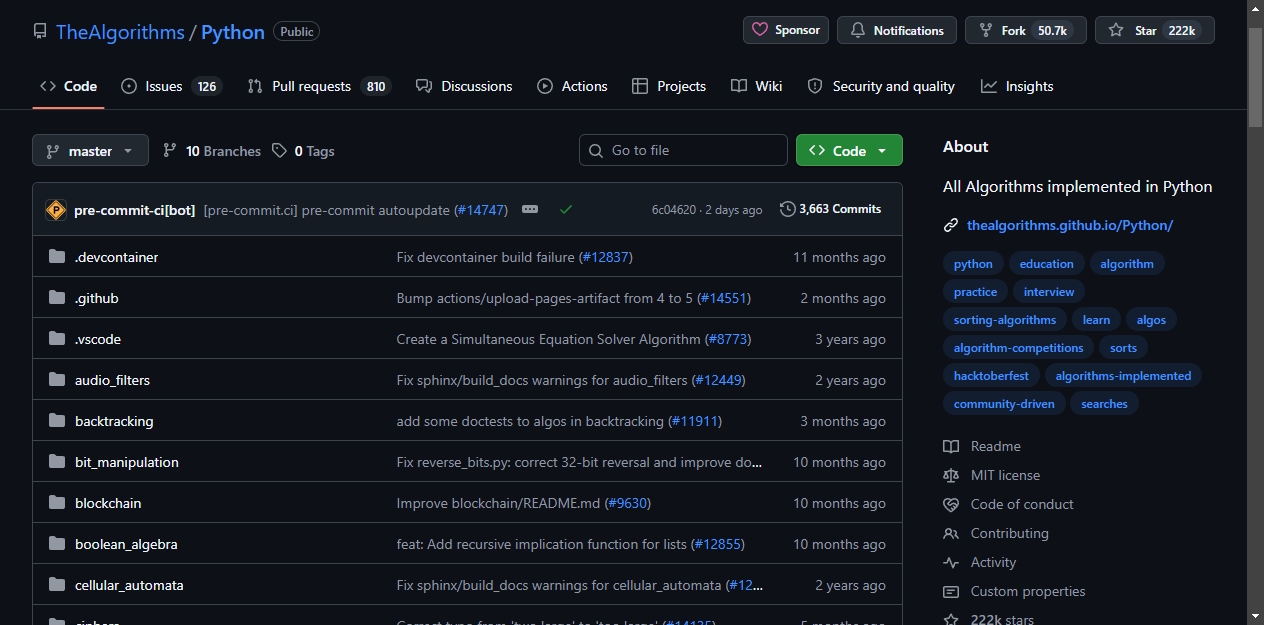Viewport: 1264px width, 625px height.
Task: Open the Actions tab
Action: tap(572, 86)
